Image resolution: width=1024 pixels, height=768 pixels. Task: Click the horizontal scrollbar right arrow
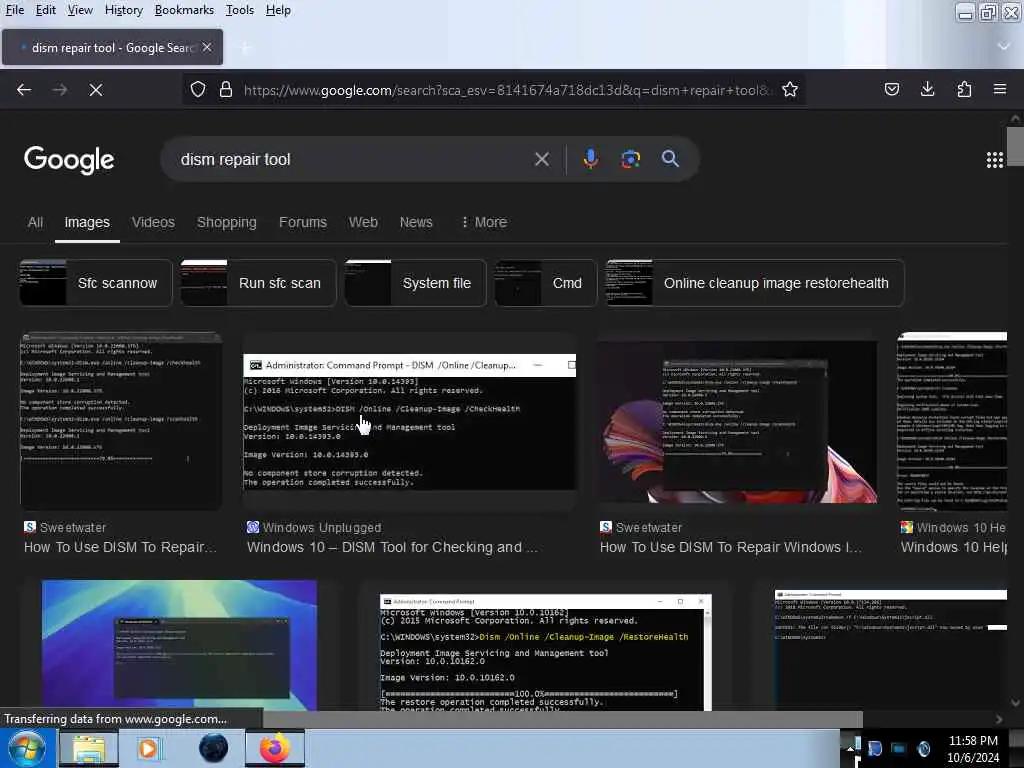click(x=999, y=719)
